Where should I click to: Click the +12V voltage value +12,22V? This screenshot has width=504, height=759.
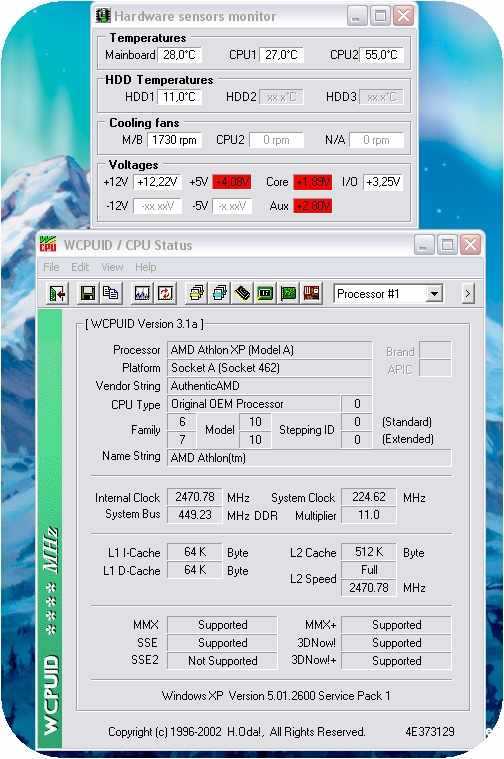pos(157,182)
